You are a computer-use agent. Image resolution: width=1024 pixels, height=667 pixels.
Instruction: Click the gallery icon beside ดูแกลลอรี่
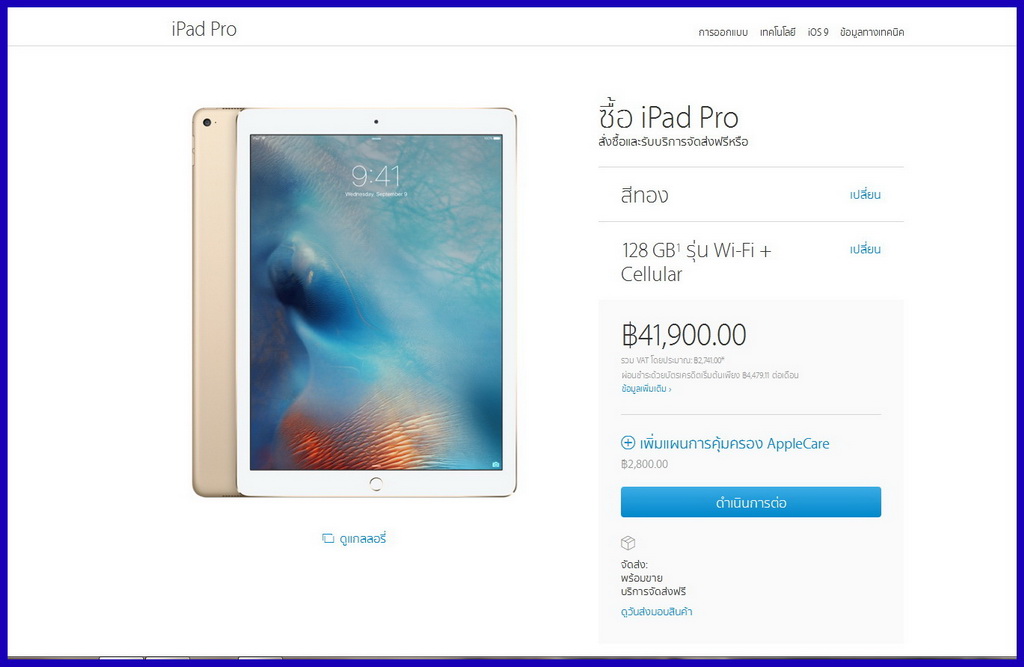point(328,538)
